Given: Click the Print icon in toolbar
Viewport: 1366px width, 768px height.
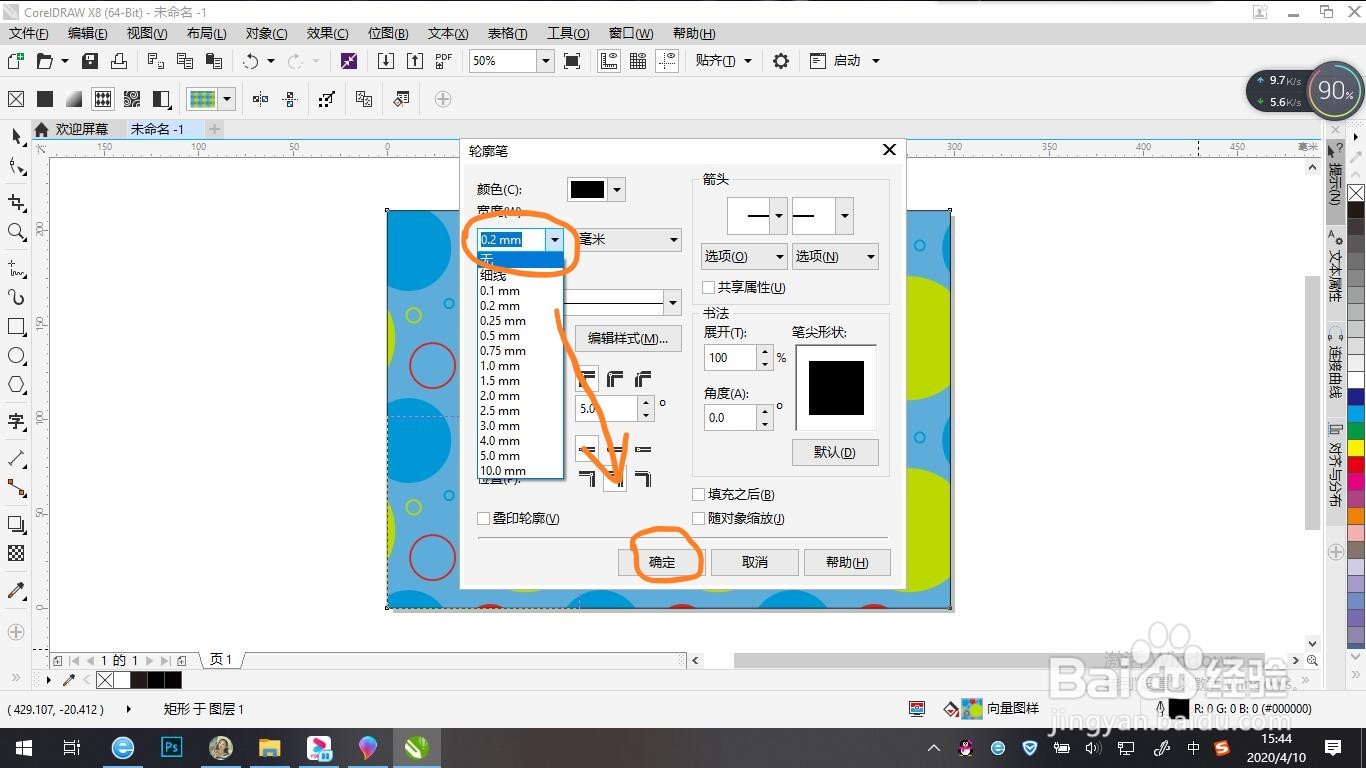Looking at the screenshot, I should click(x=118, y=61).
